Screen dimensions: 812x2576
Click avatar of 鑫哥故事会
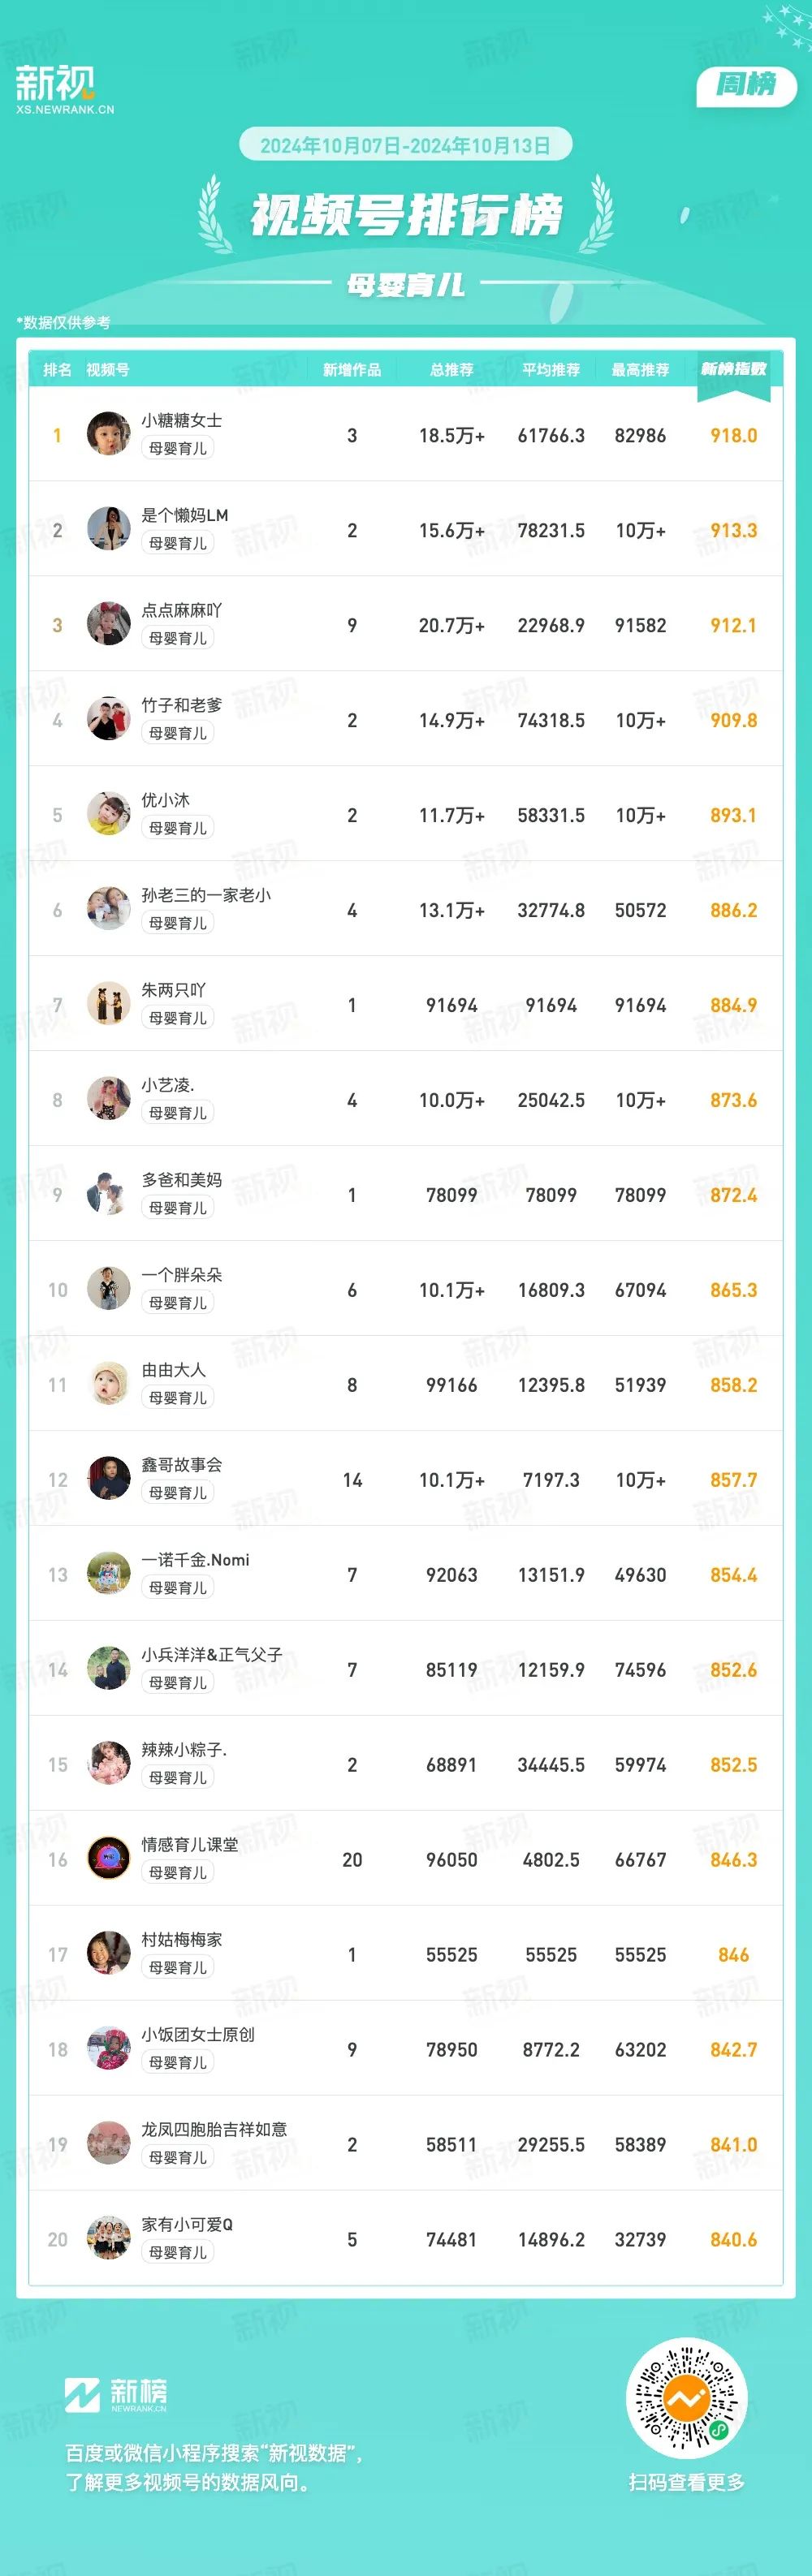click(x=109, y=1479)
